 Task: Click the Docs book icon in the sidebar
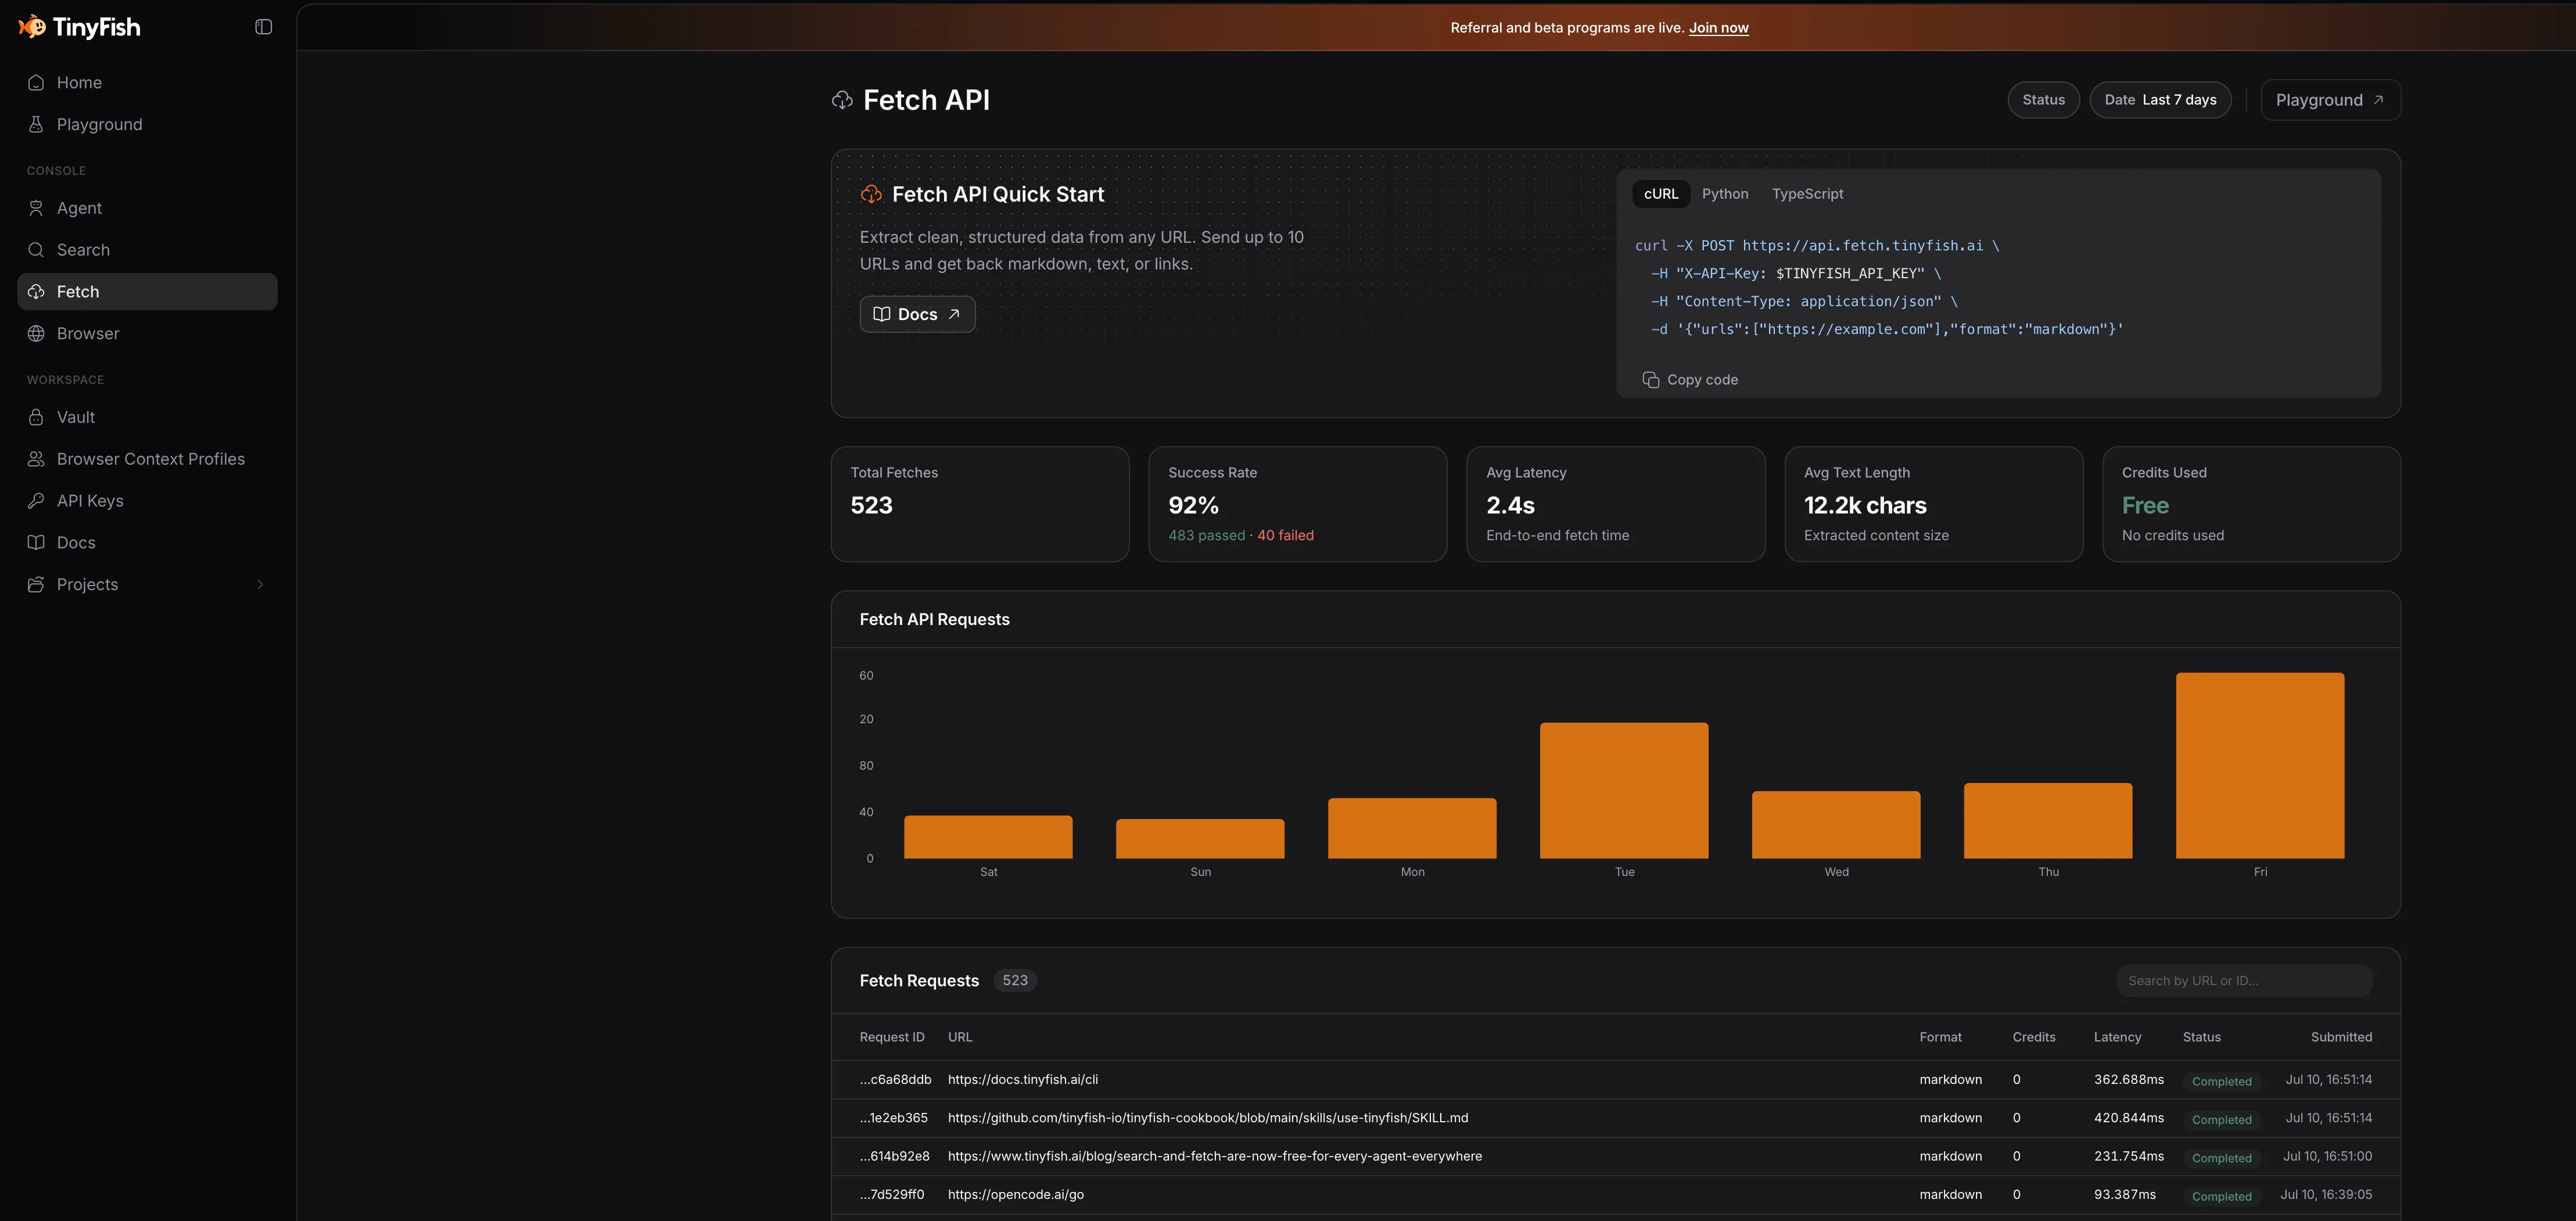pyautogui.click(x=36, y=542)
